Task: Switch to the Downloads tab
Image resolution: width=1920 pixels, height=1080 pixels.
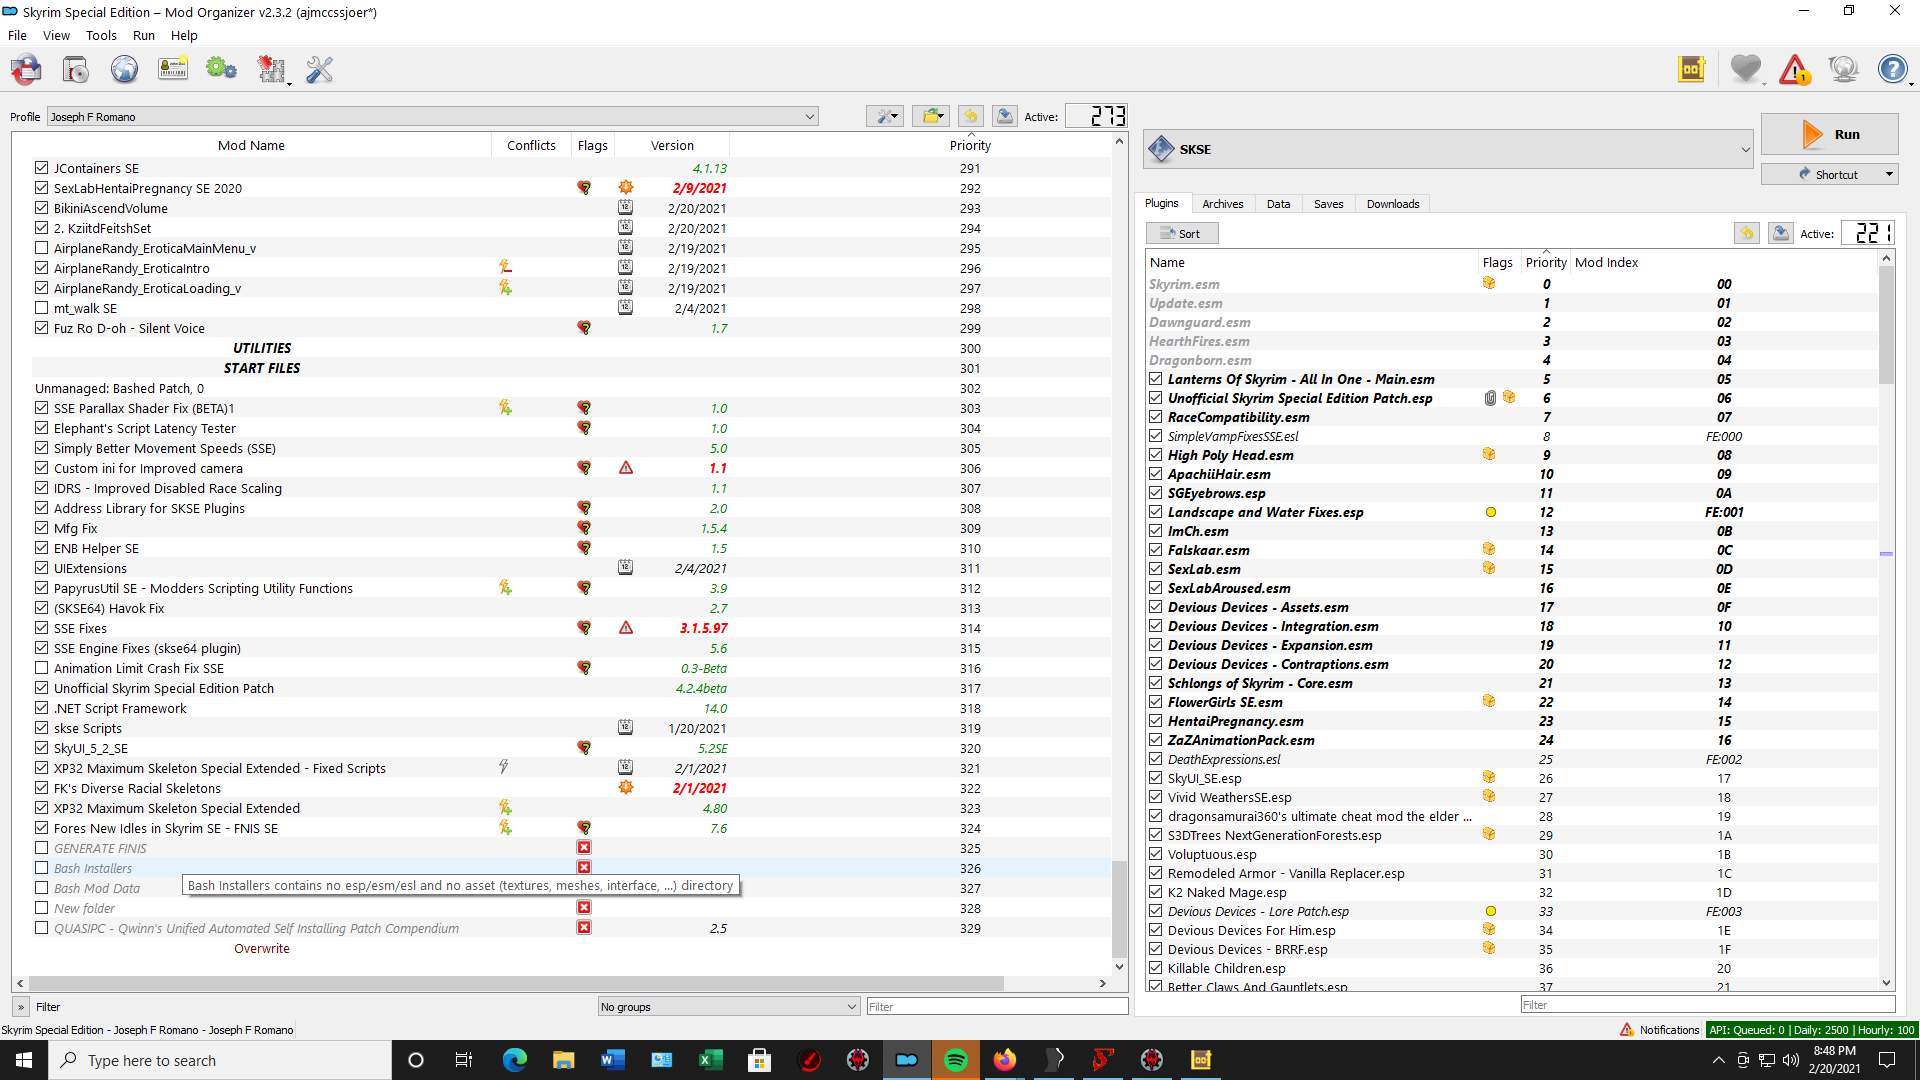Action: [x=1392, y=204]
